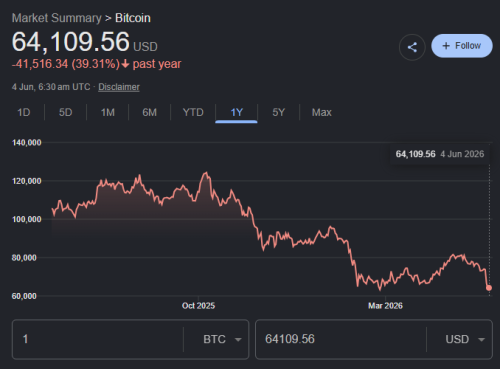Click the 80,000 axis label
The image size is (500, 369).
[24, 258]
